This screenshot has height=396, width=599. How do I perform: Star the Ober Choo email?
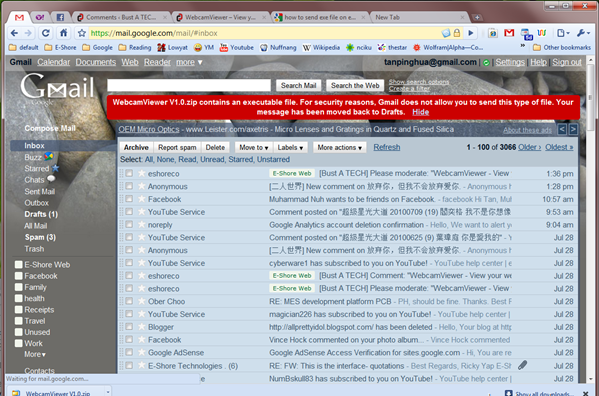(142, 301)
